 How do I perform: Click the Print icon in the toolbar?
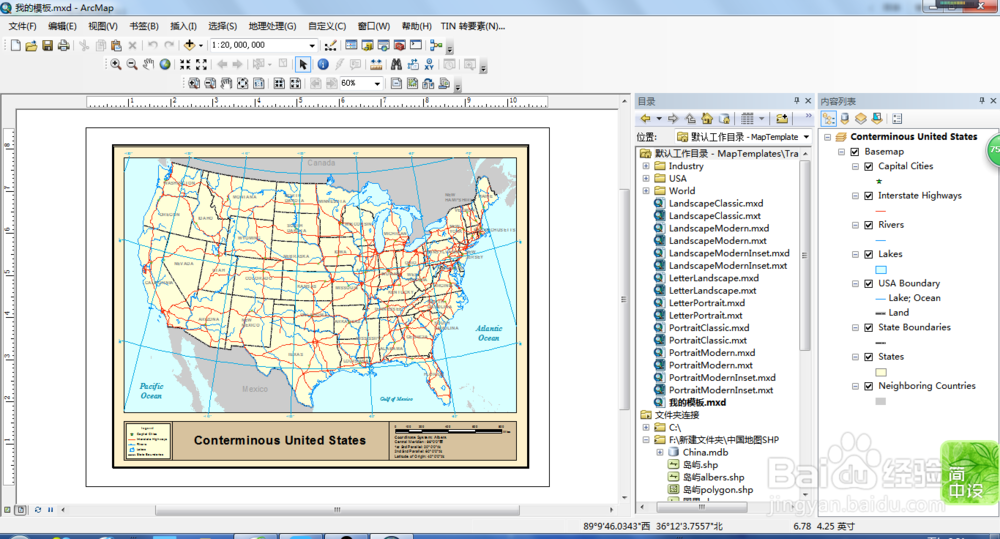point(63,45)
